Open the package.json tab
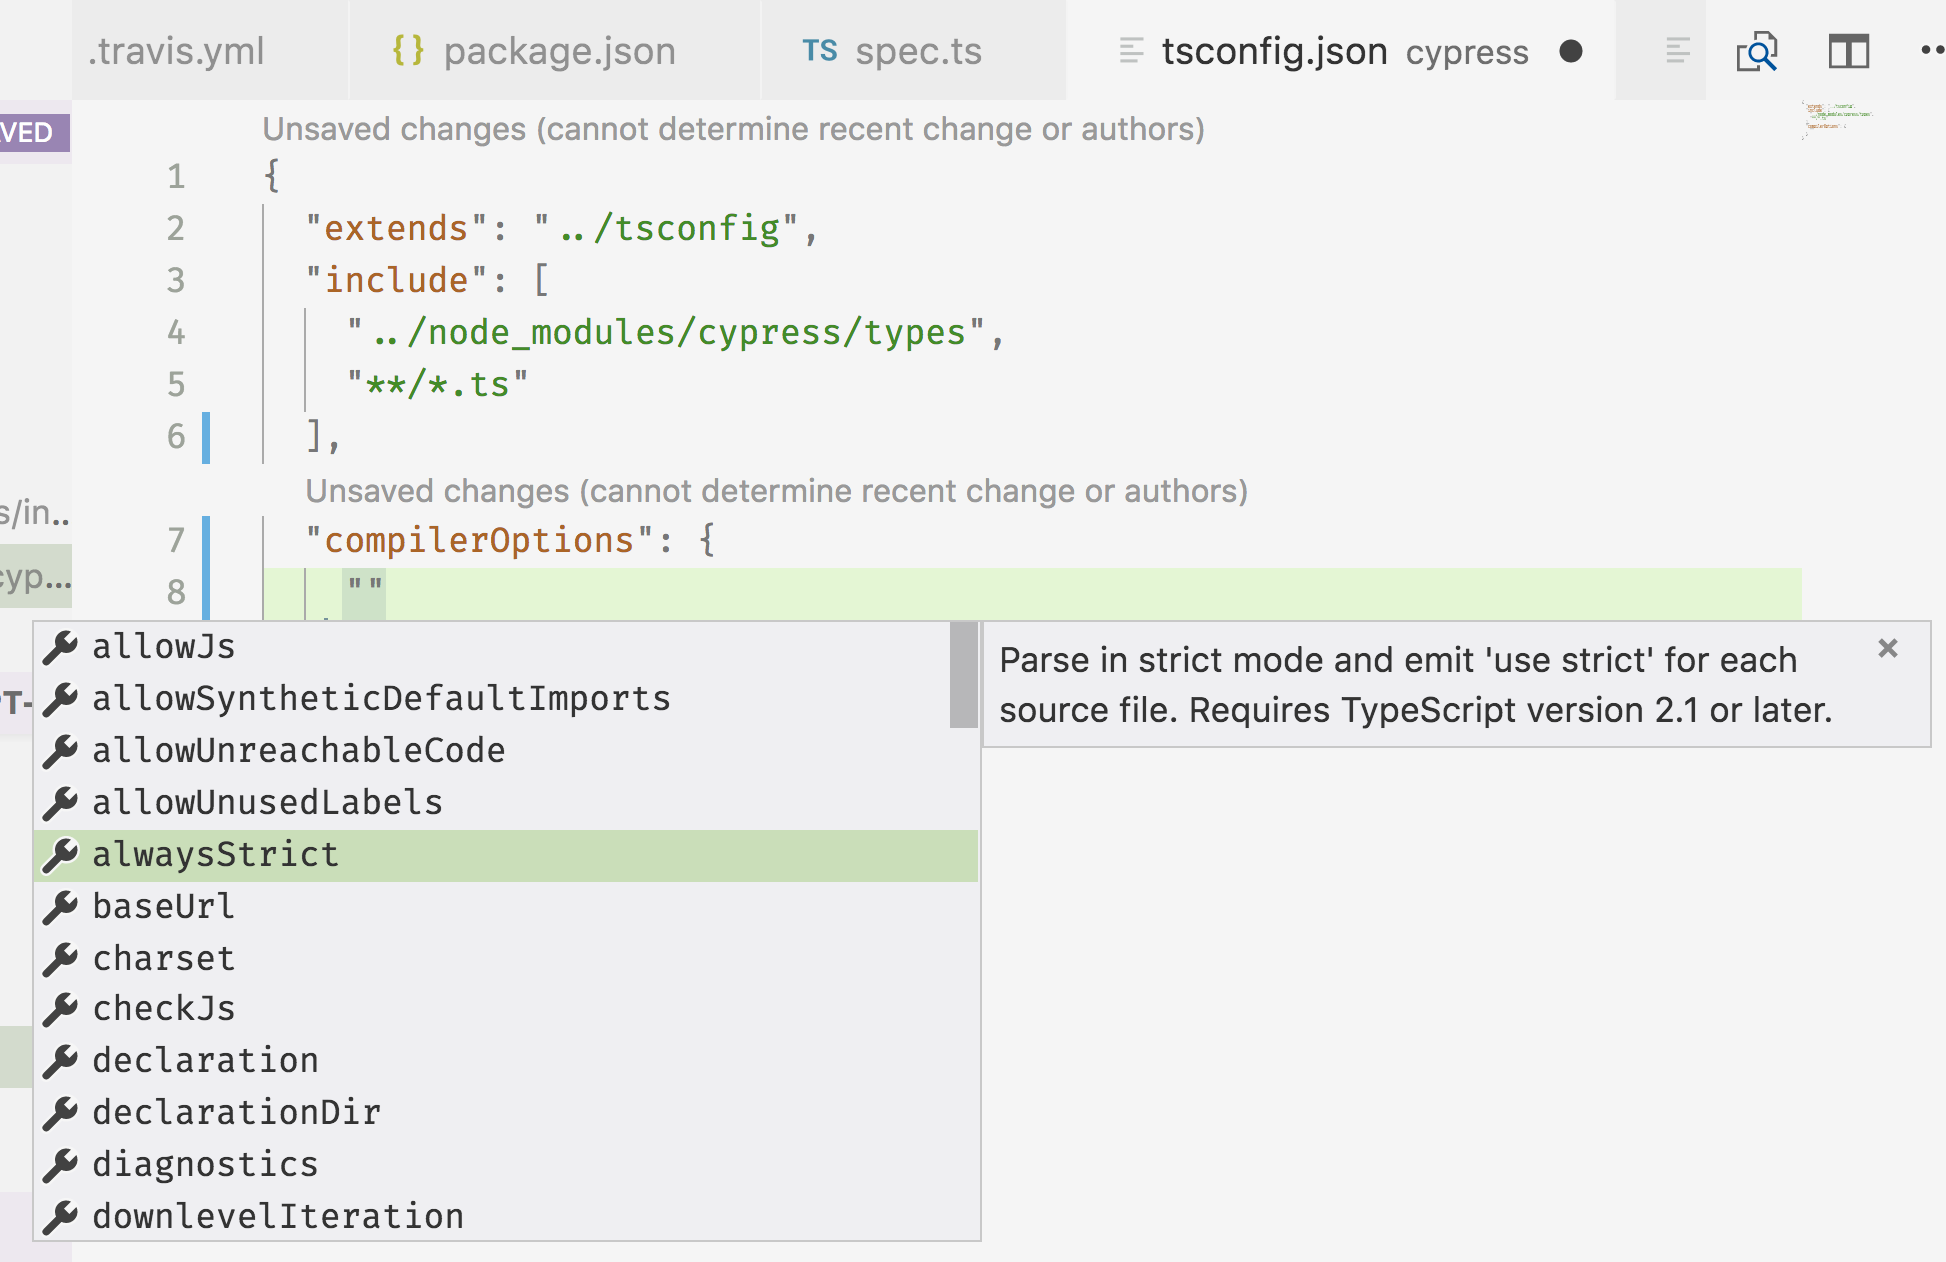Image resolution: width=1946 pixels, height=1262 pixels. 558,51
